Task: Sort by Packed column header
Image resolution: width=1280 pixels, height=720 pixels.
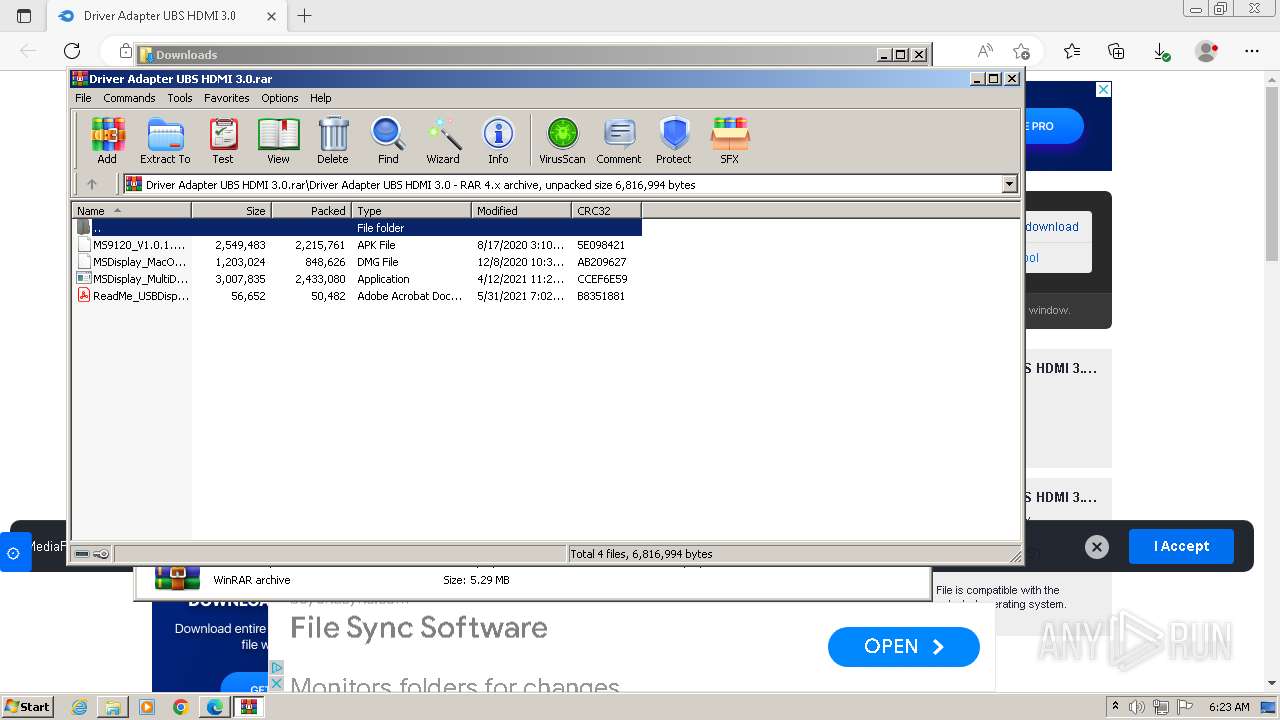Action: [311, 210]
